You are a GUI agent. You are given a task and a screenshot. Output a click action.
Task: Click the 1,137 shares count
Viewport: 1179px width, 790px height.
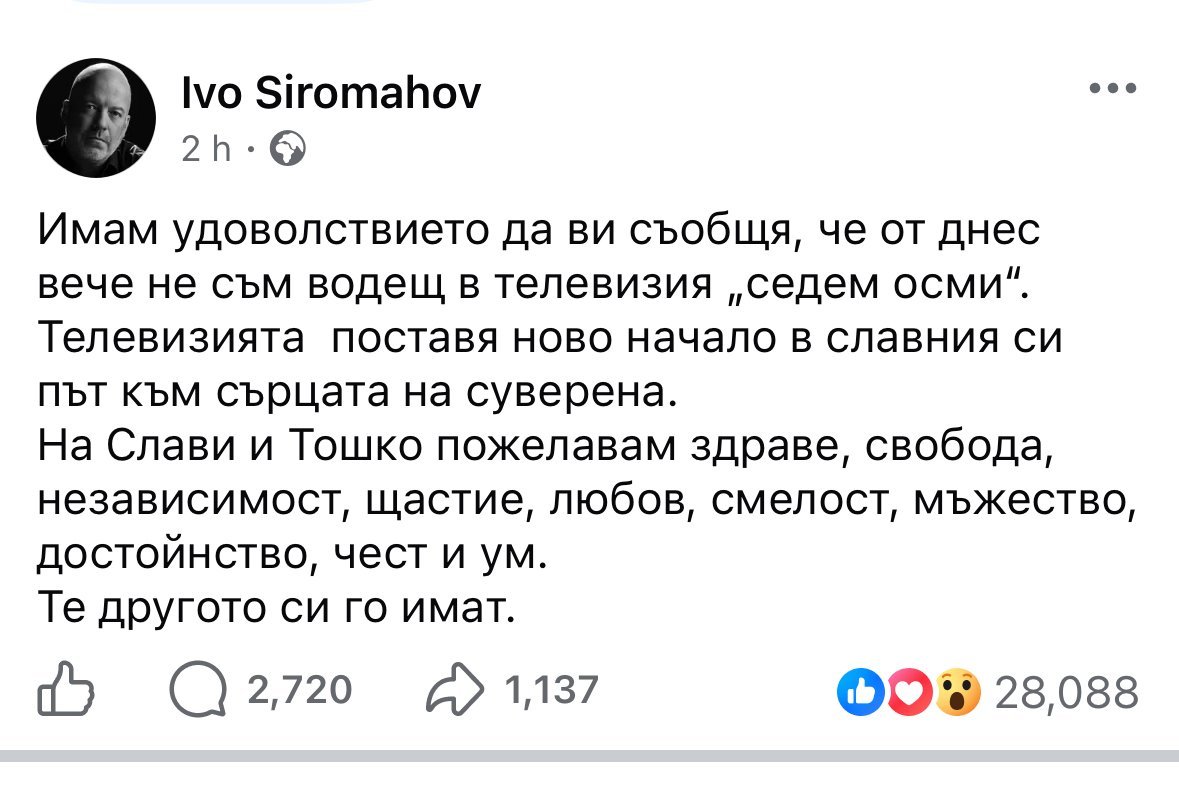pos(552,690)
